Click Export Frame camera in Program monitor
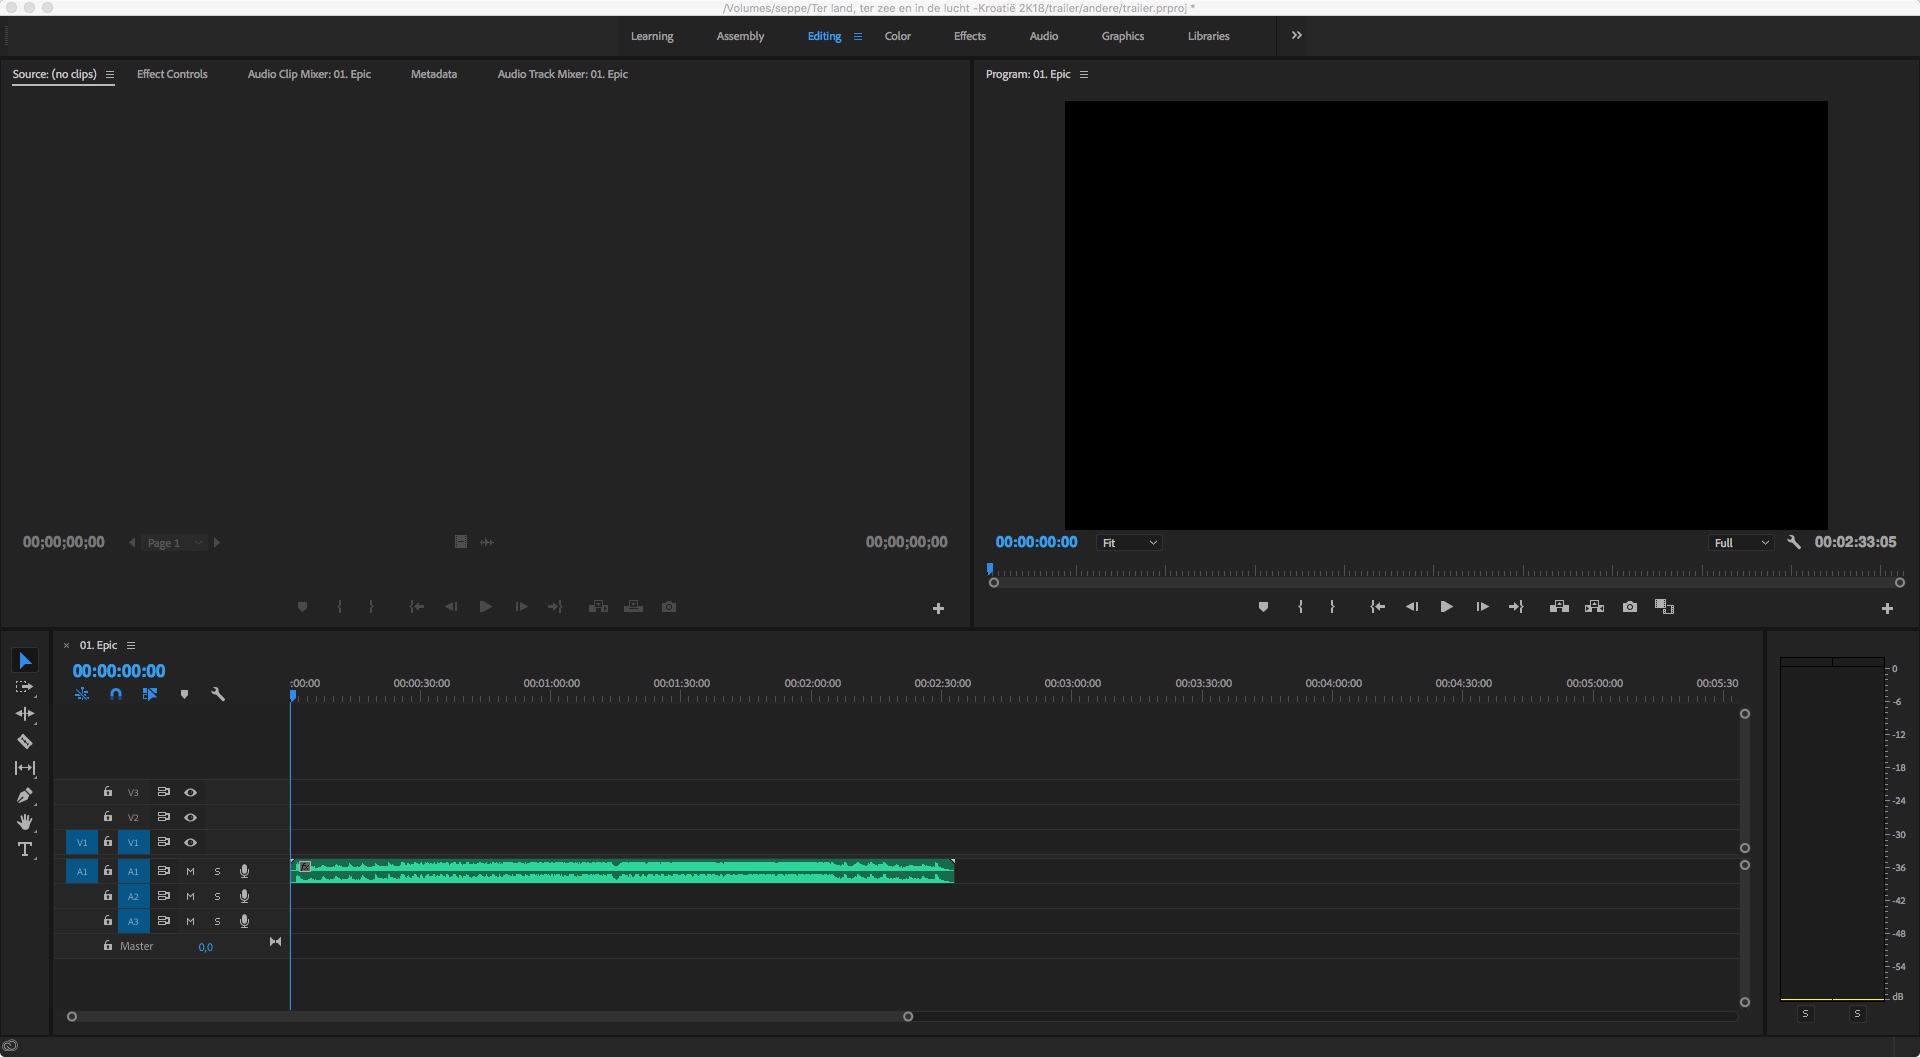Screen dimensions: 1920x1057 [1630, 607]
